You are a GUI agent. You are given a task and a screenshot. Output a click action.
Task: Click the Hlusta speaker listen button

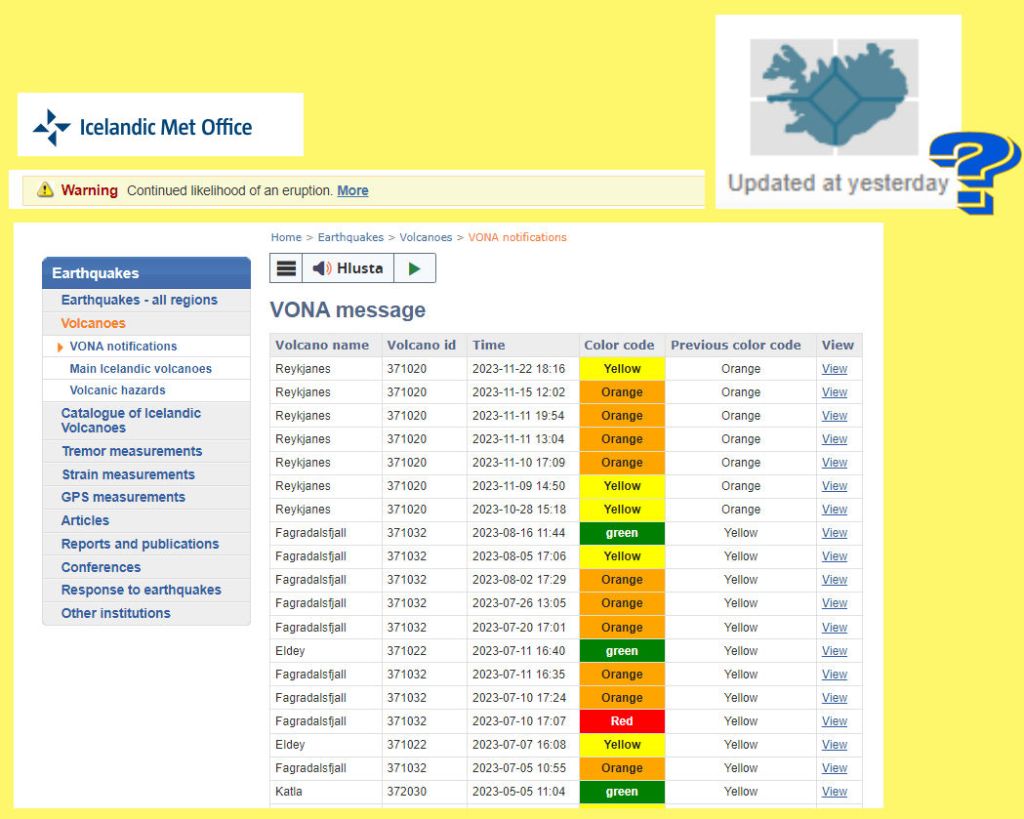348,268
